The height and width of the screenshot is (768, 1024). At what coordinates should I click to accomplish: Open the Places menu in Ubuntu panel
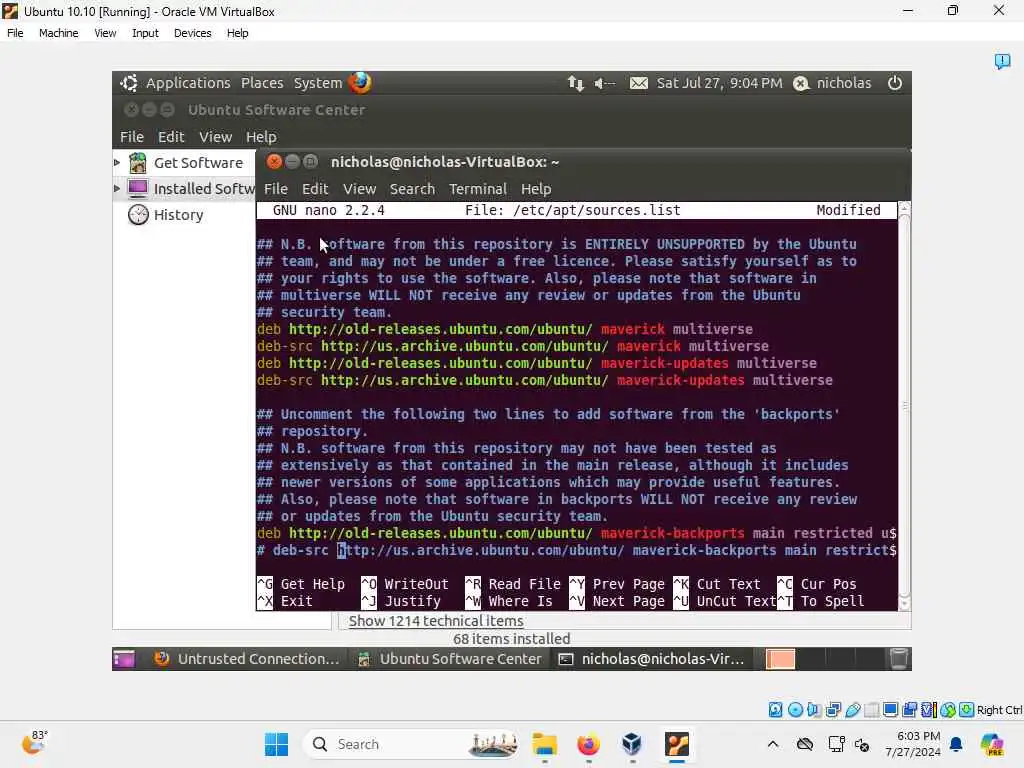point(262,83)
